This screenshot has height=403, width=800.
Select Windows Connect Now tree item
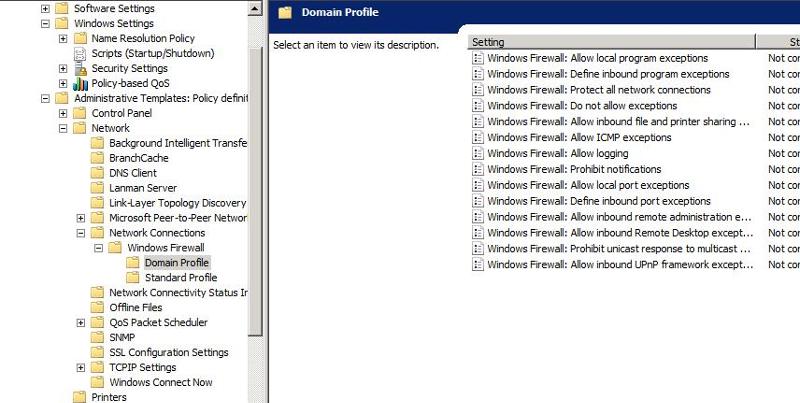pos(161,382)
